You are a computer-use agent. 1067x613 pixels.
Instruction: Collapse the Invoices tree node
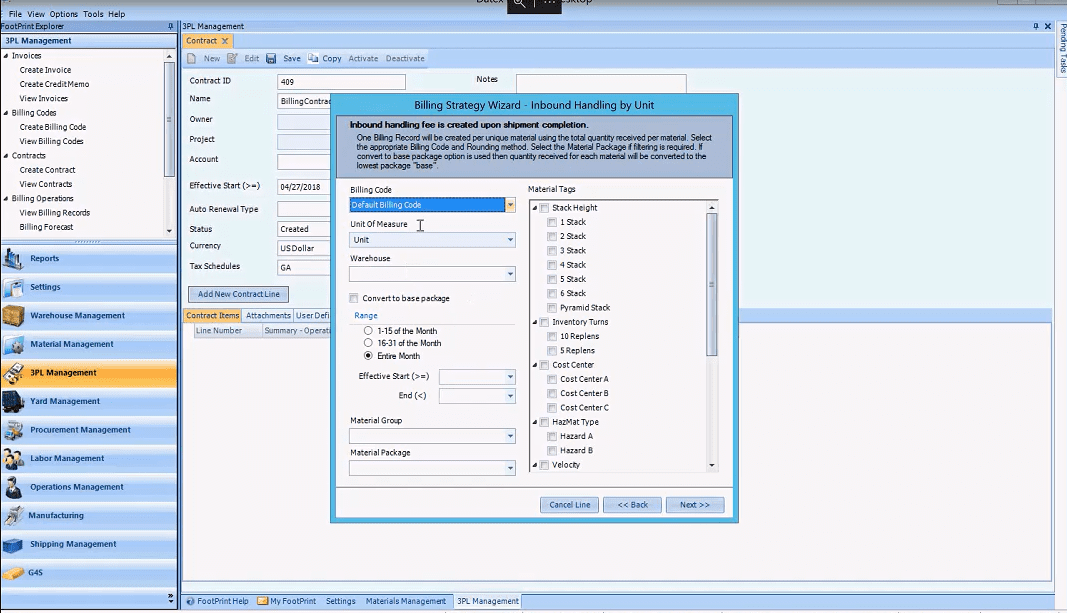pyautogui.click(x=6, y=56)
